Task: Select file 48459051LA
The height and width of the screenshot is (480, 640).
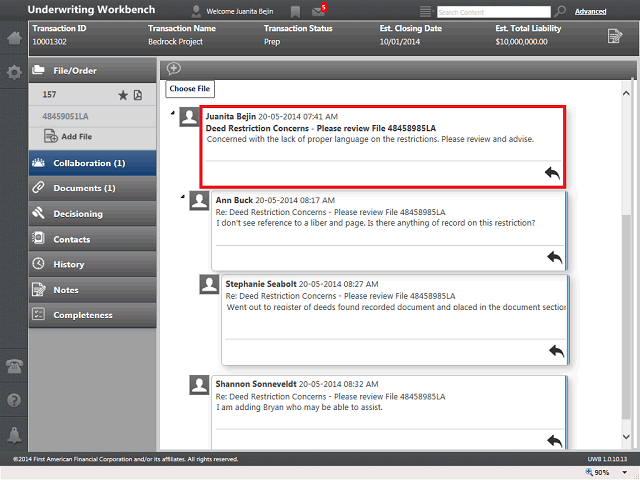Action: click(65, 116)
